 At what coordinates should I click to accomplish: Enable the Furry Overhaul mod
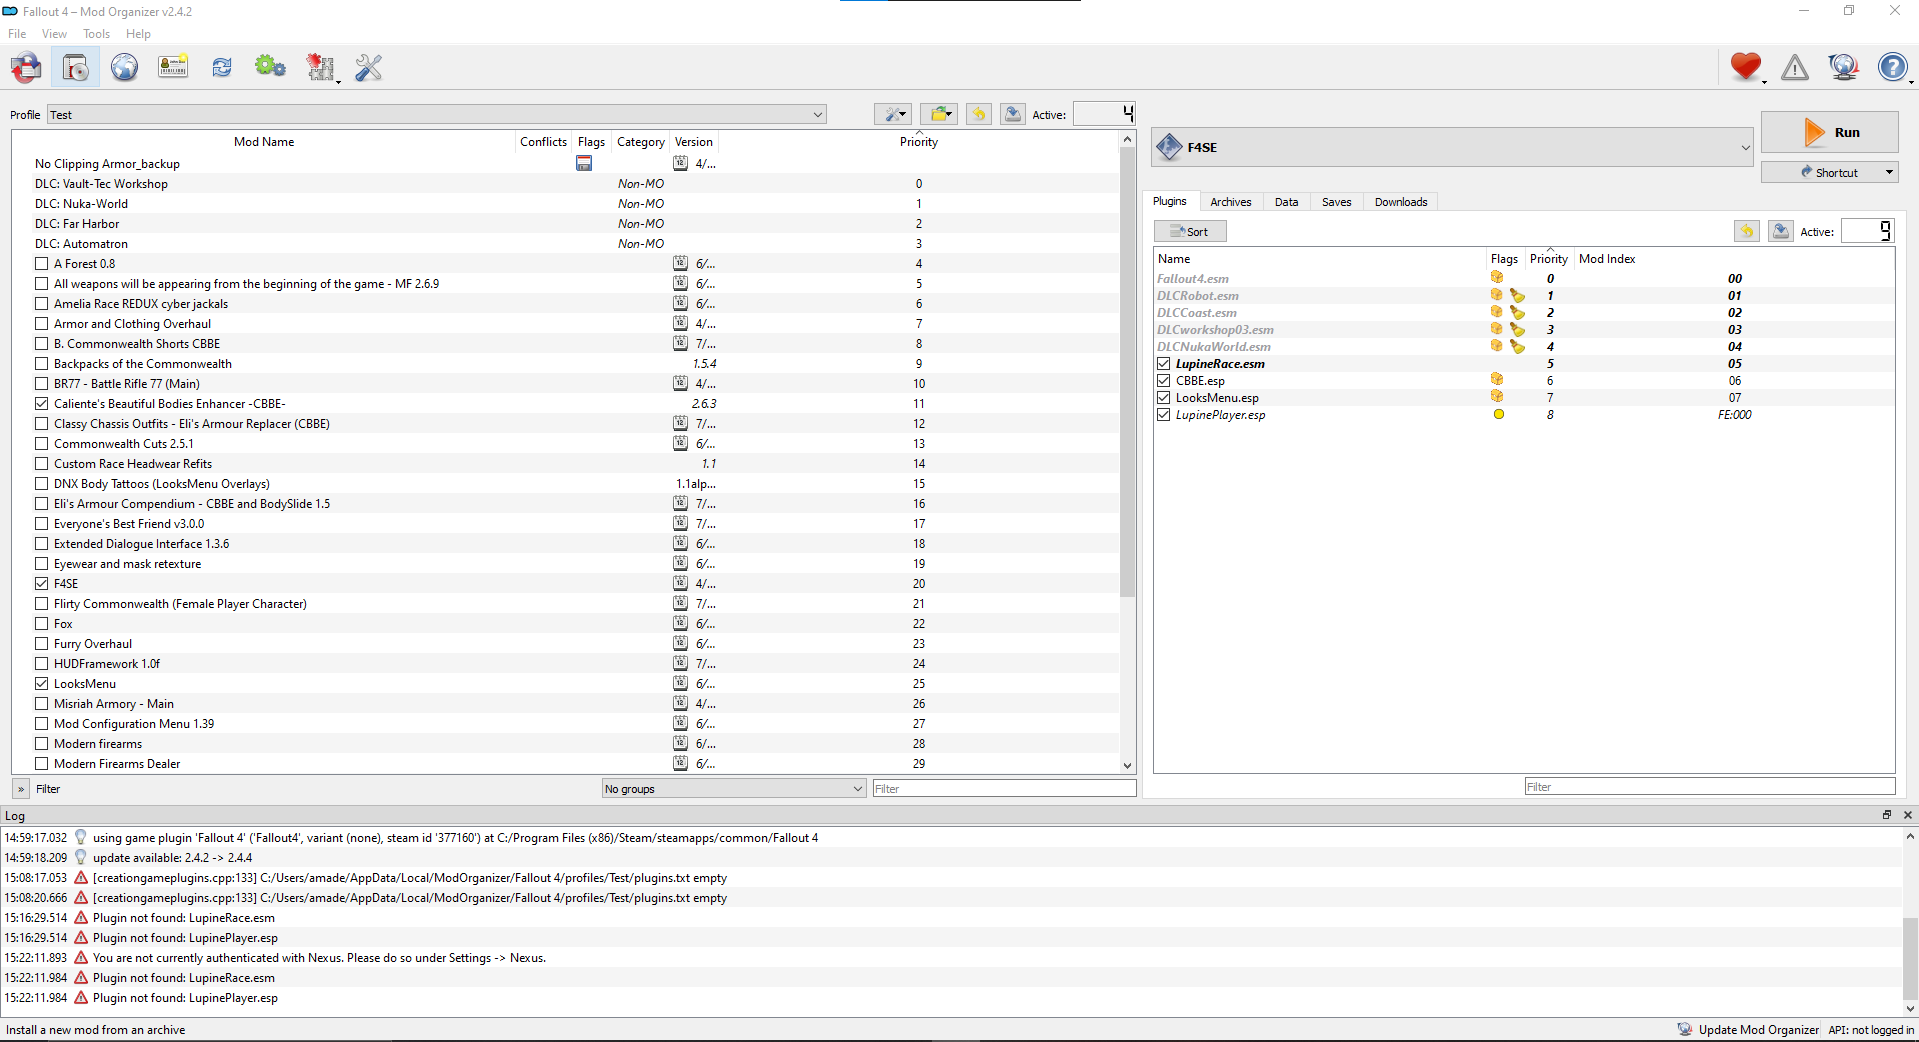(x=42, y=643)
